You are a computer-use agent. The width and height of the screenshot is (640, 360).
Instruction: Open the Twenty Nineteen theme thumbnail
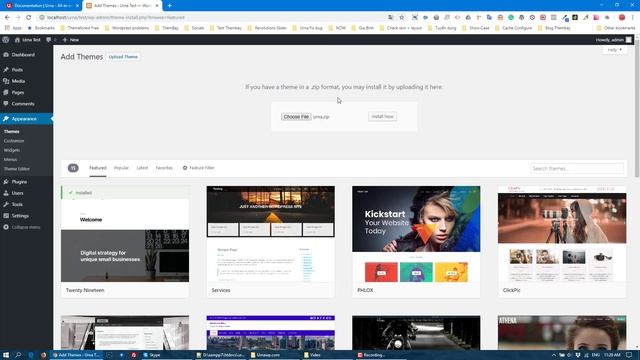[125, 234]
